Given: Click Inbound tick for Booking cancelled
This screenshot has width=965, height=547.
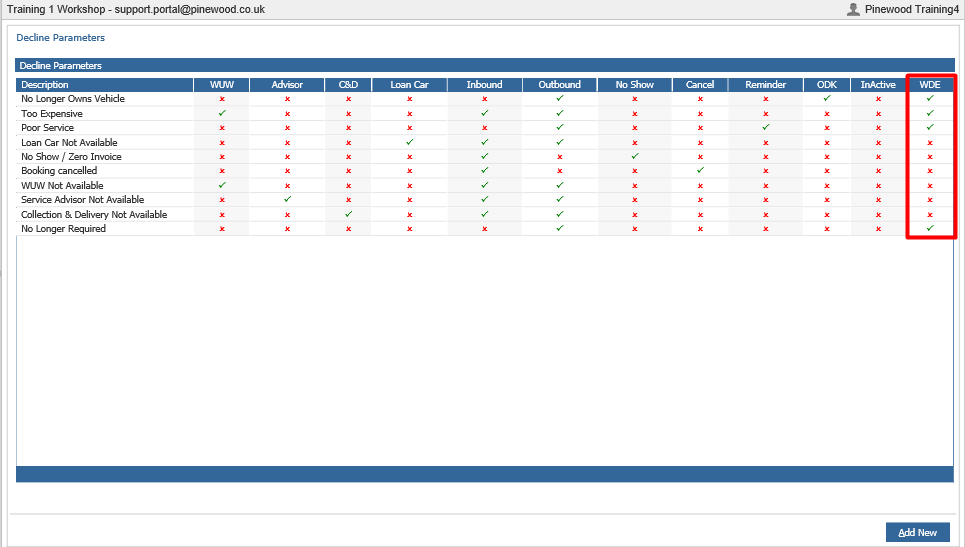Looking at the screenshot, I should tap(484, 170).
